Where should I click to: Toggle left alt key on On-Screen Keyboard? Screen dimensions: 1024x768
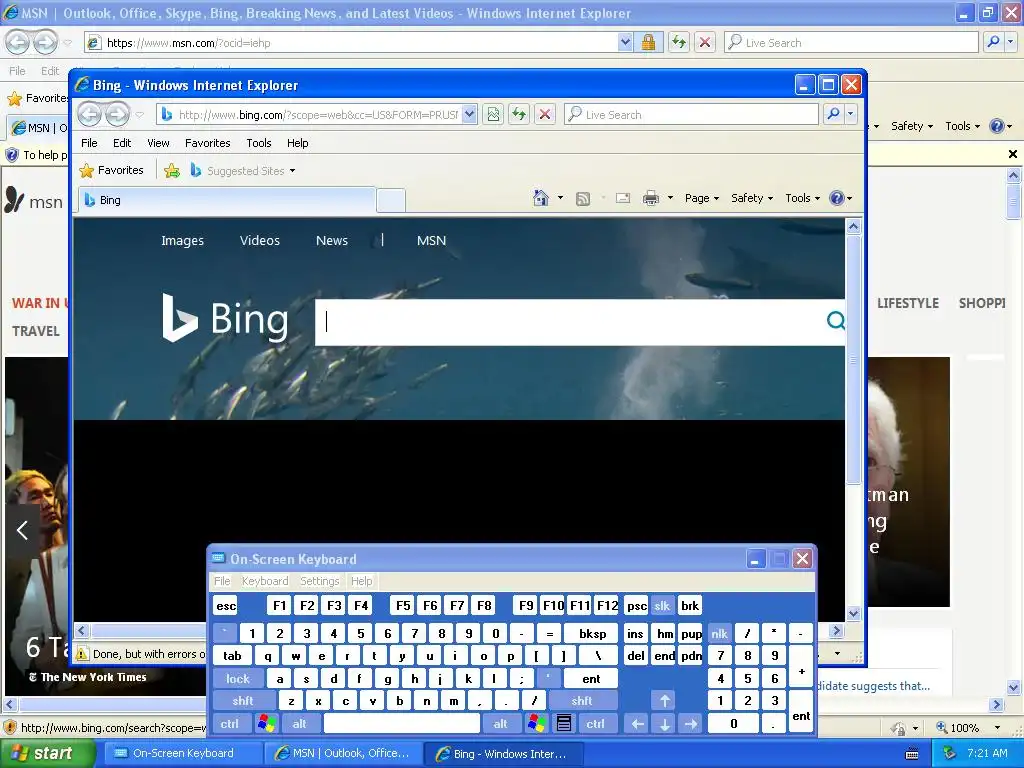300,724
